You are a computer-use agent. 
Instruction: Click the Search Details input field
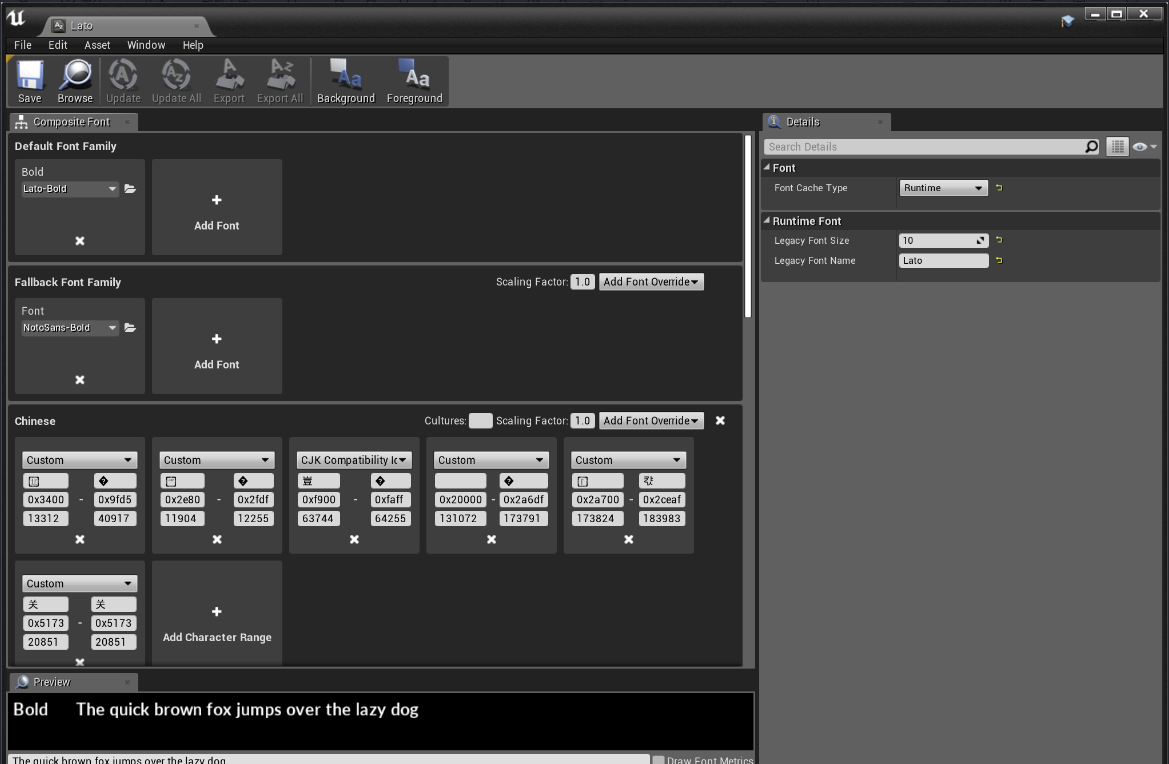pyautogui.click(x=923, y=147)
